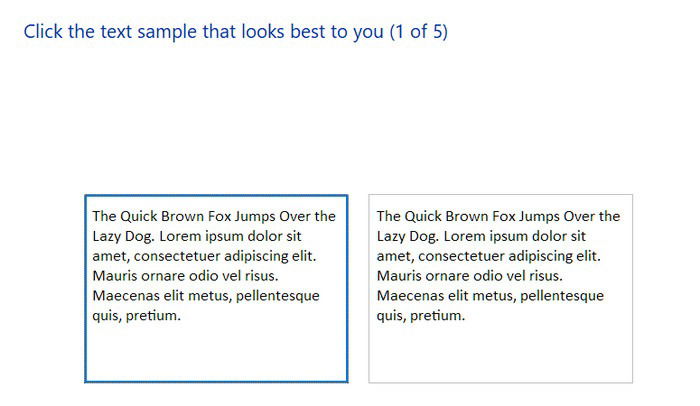The image size is (700, 406).
Task: Choose the gray-bordered unselected text sample
Action: [500, 289]
